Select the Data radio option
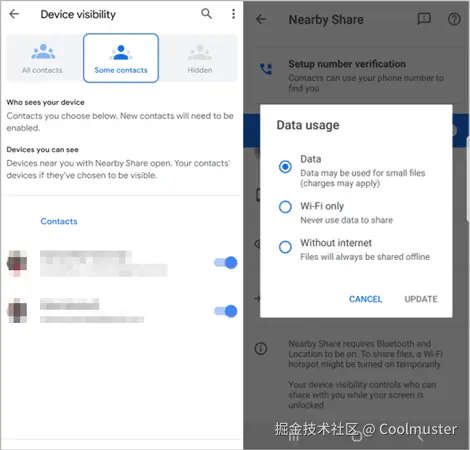Viewport: 470px width, 450px height. point(285,166)
